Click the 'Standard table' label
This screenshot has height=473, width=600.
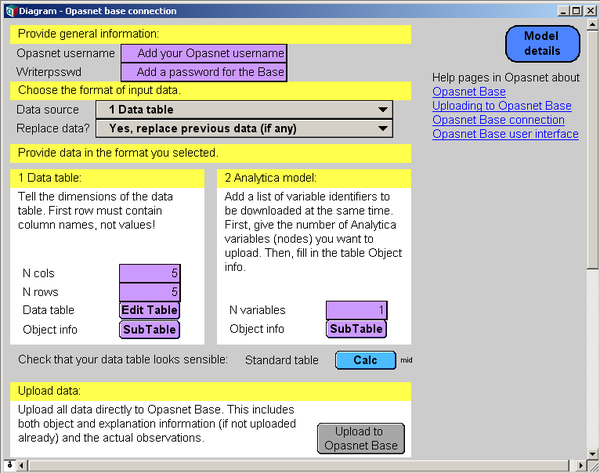(282, 360)
